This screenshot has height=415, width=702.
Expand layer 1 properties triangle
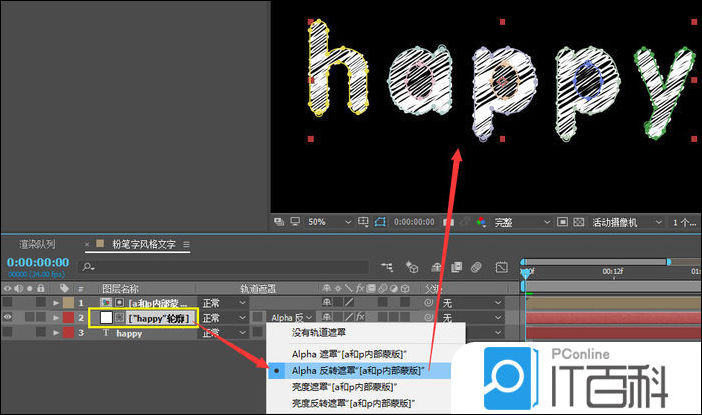(56, 303)
